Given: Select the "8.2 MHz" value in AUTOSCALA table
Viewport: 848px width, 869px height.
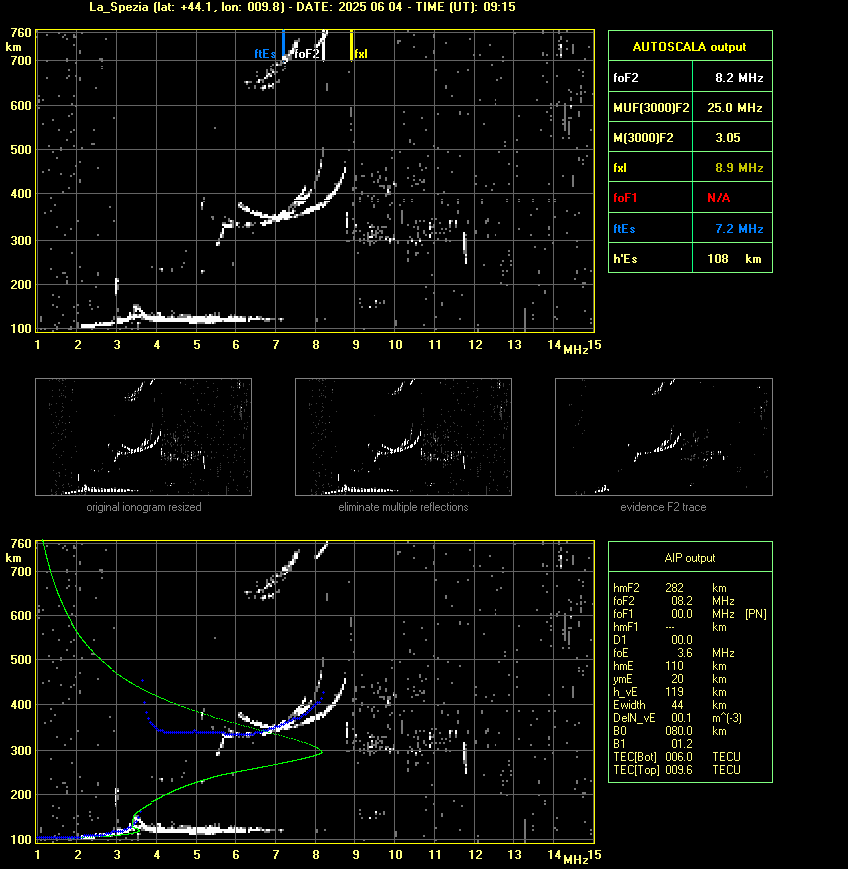Looking at the screenshot, I should coord(739,78).
